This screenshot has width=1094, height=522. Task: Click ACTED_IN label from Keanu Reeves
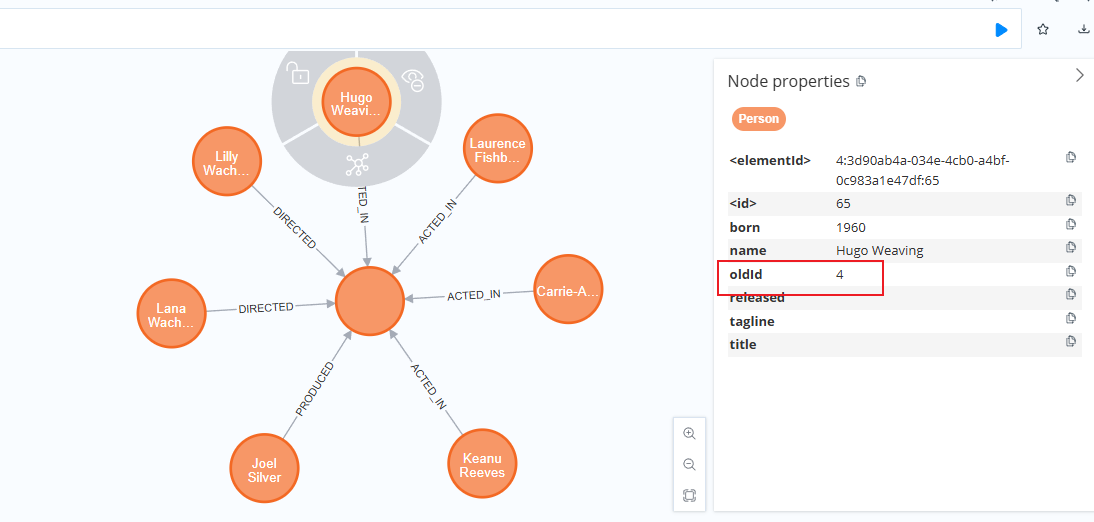(x=428, y=386)
